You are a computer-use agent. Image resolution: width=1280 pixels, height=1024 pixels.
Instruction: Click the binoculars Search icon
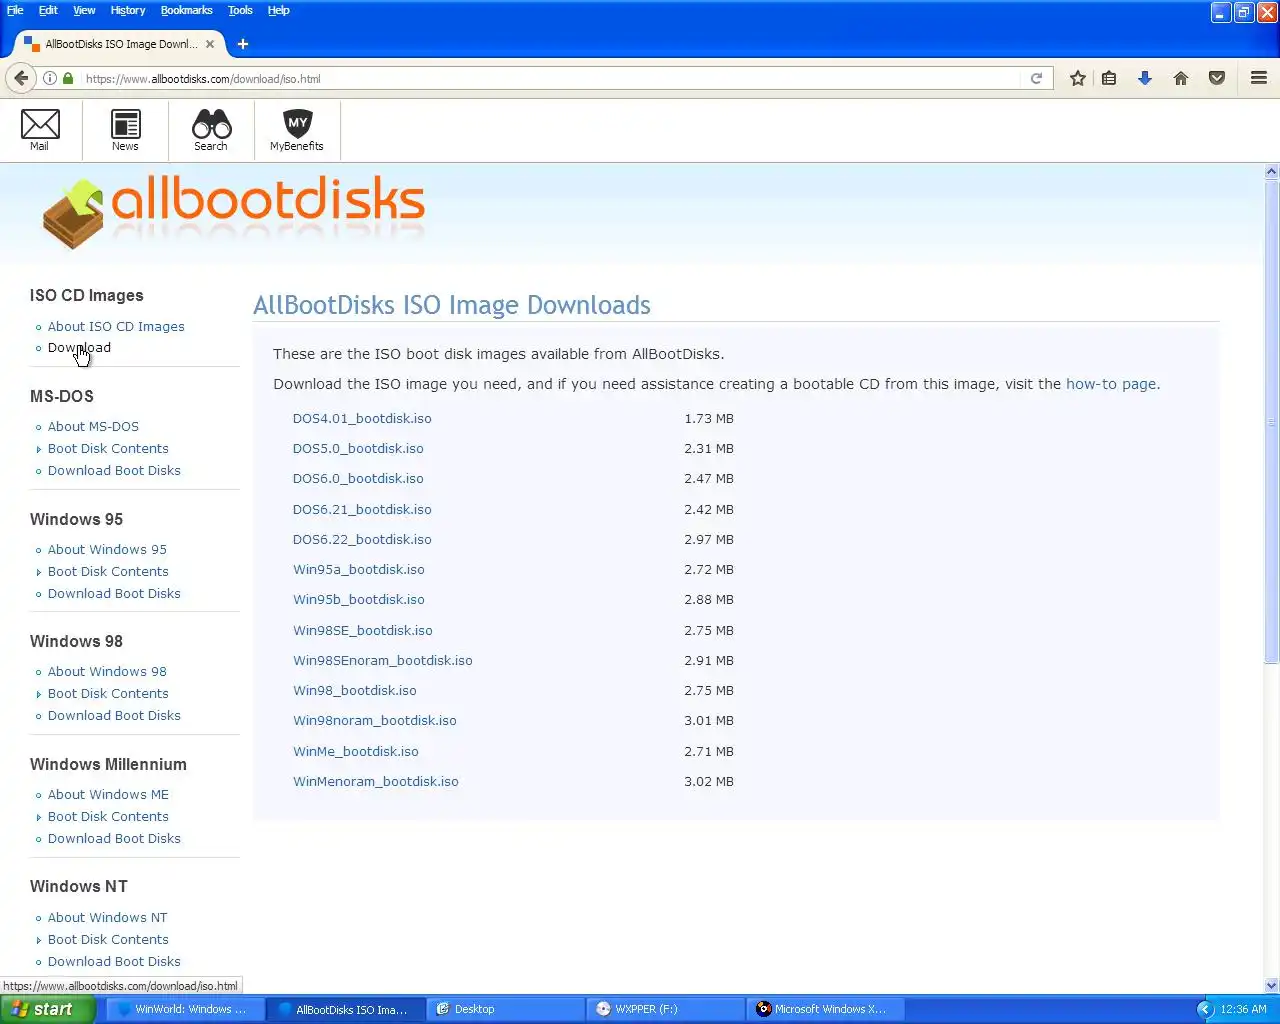[211, 130]
